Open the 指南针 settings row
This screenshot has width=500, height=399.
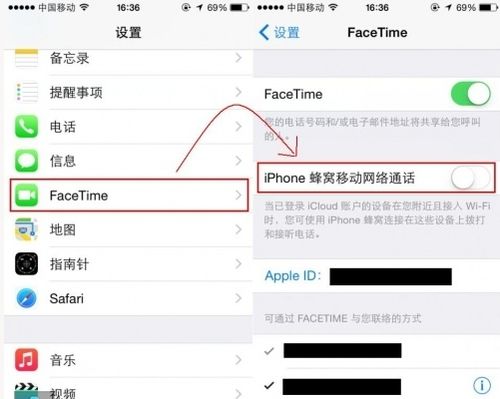(x=129, y=264)
